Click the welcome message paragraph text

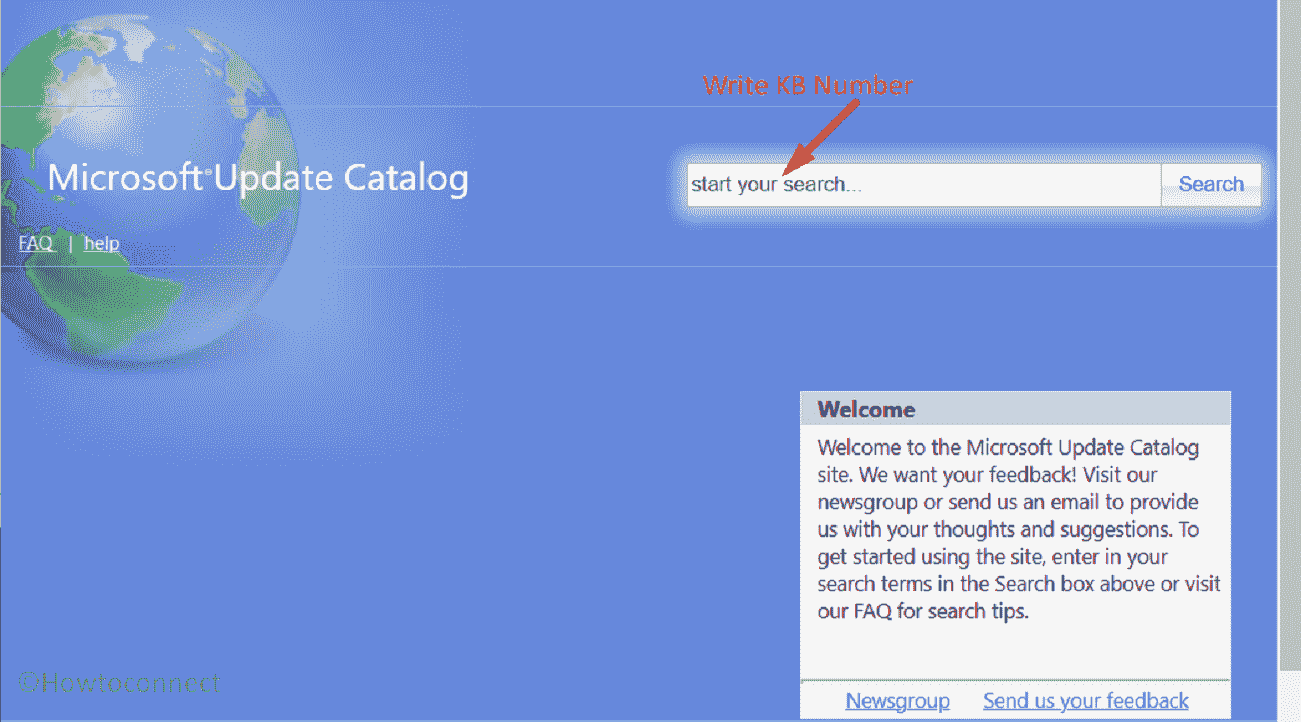tap(1018, 528)
